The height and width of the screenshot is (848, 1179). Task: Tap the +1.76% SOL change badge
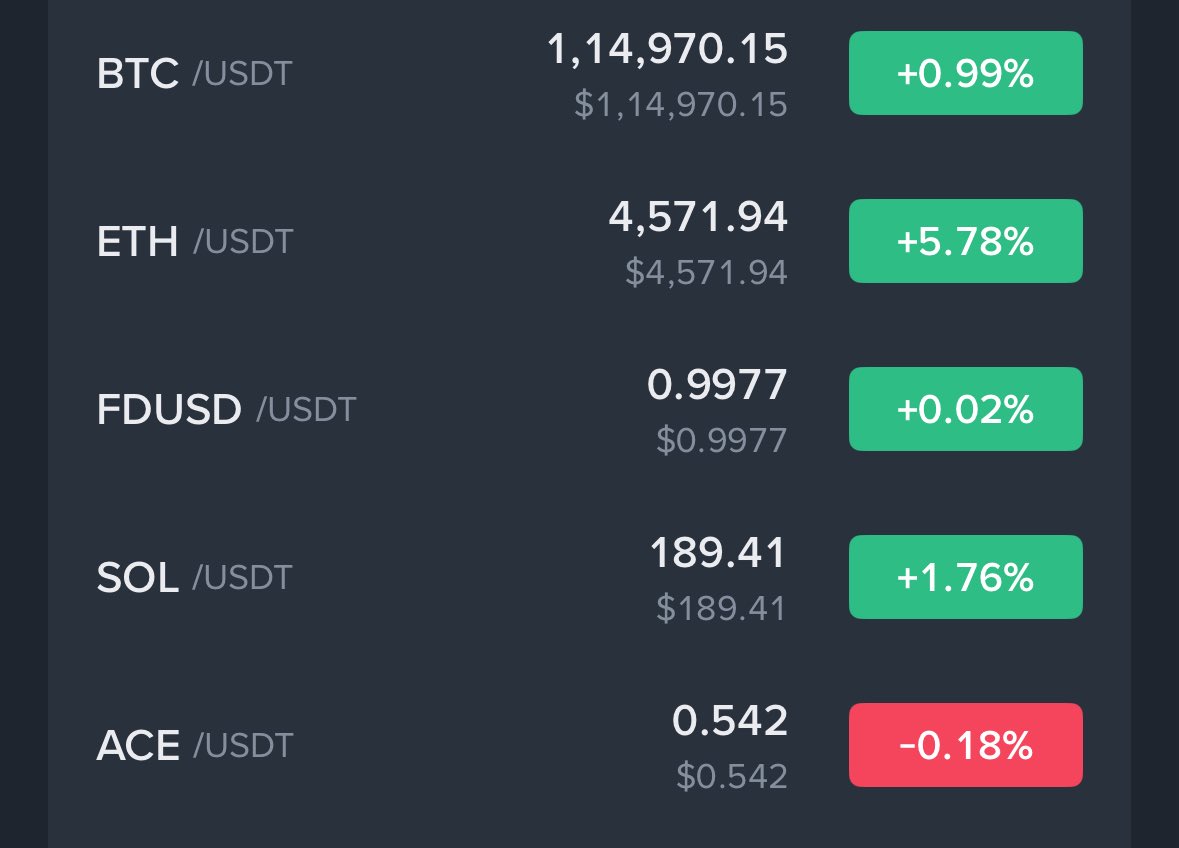[x=965, y=577]
